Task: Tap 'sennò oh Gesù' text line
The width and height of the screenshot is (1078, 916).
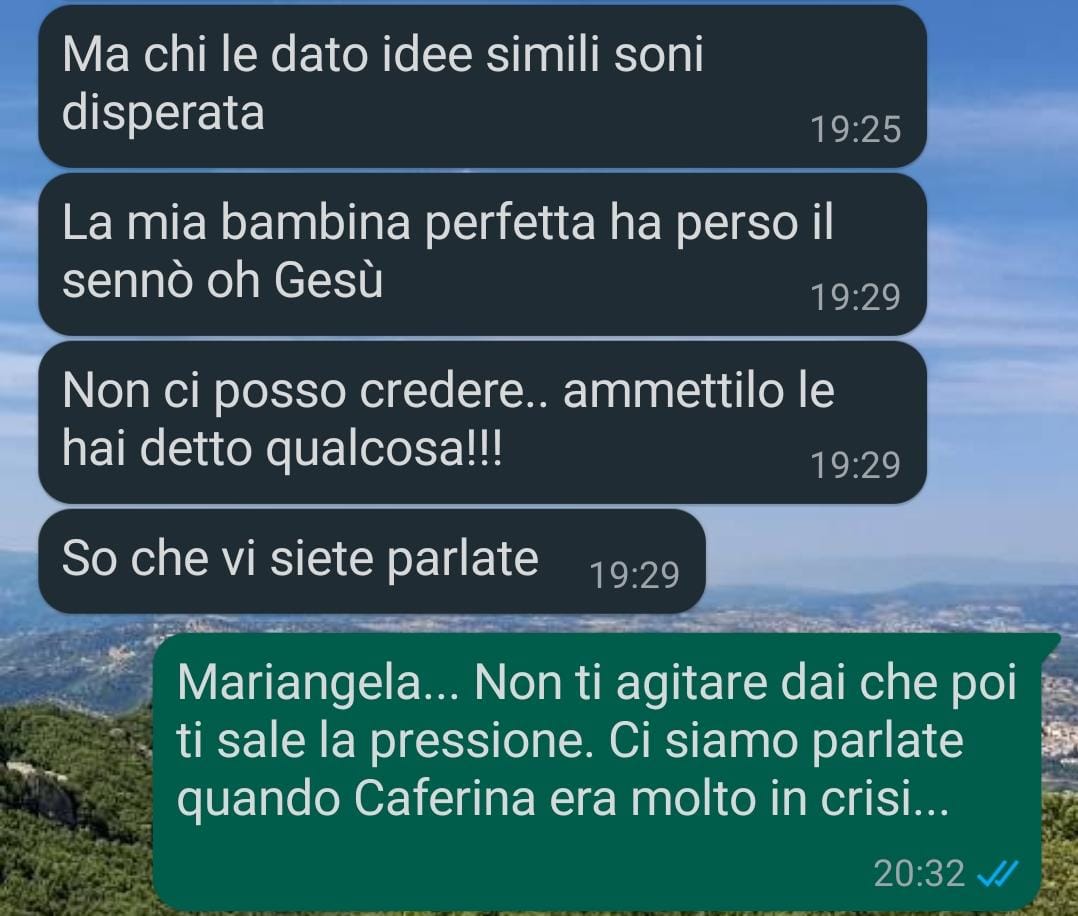Action: coord(222,281)
